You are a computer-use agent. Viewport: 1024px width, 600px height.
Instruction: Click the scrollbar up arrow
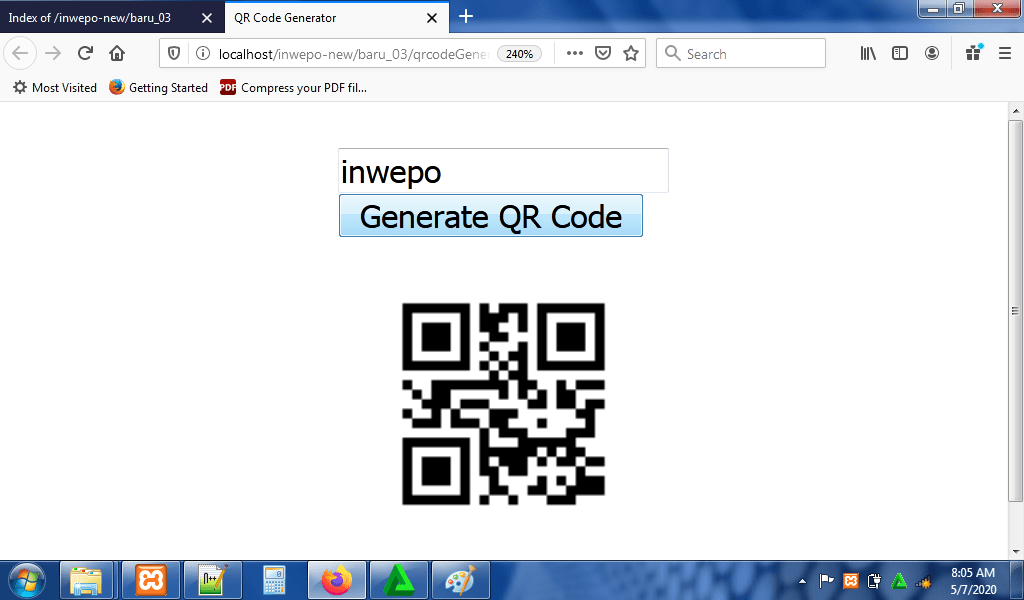click(1016, 111)
